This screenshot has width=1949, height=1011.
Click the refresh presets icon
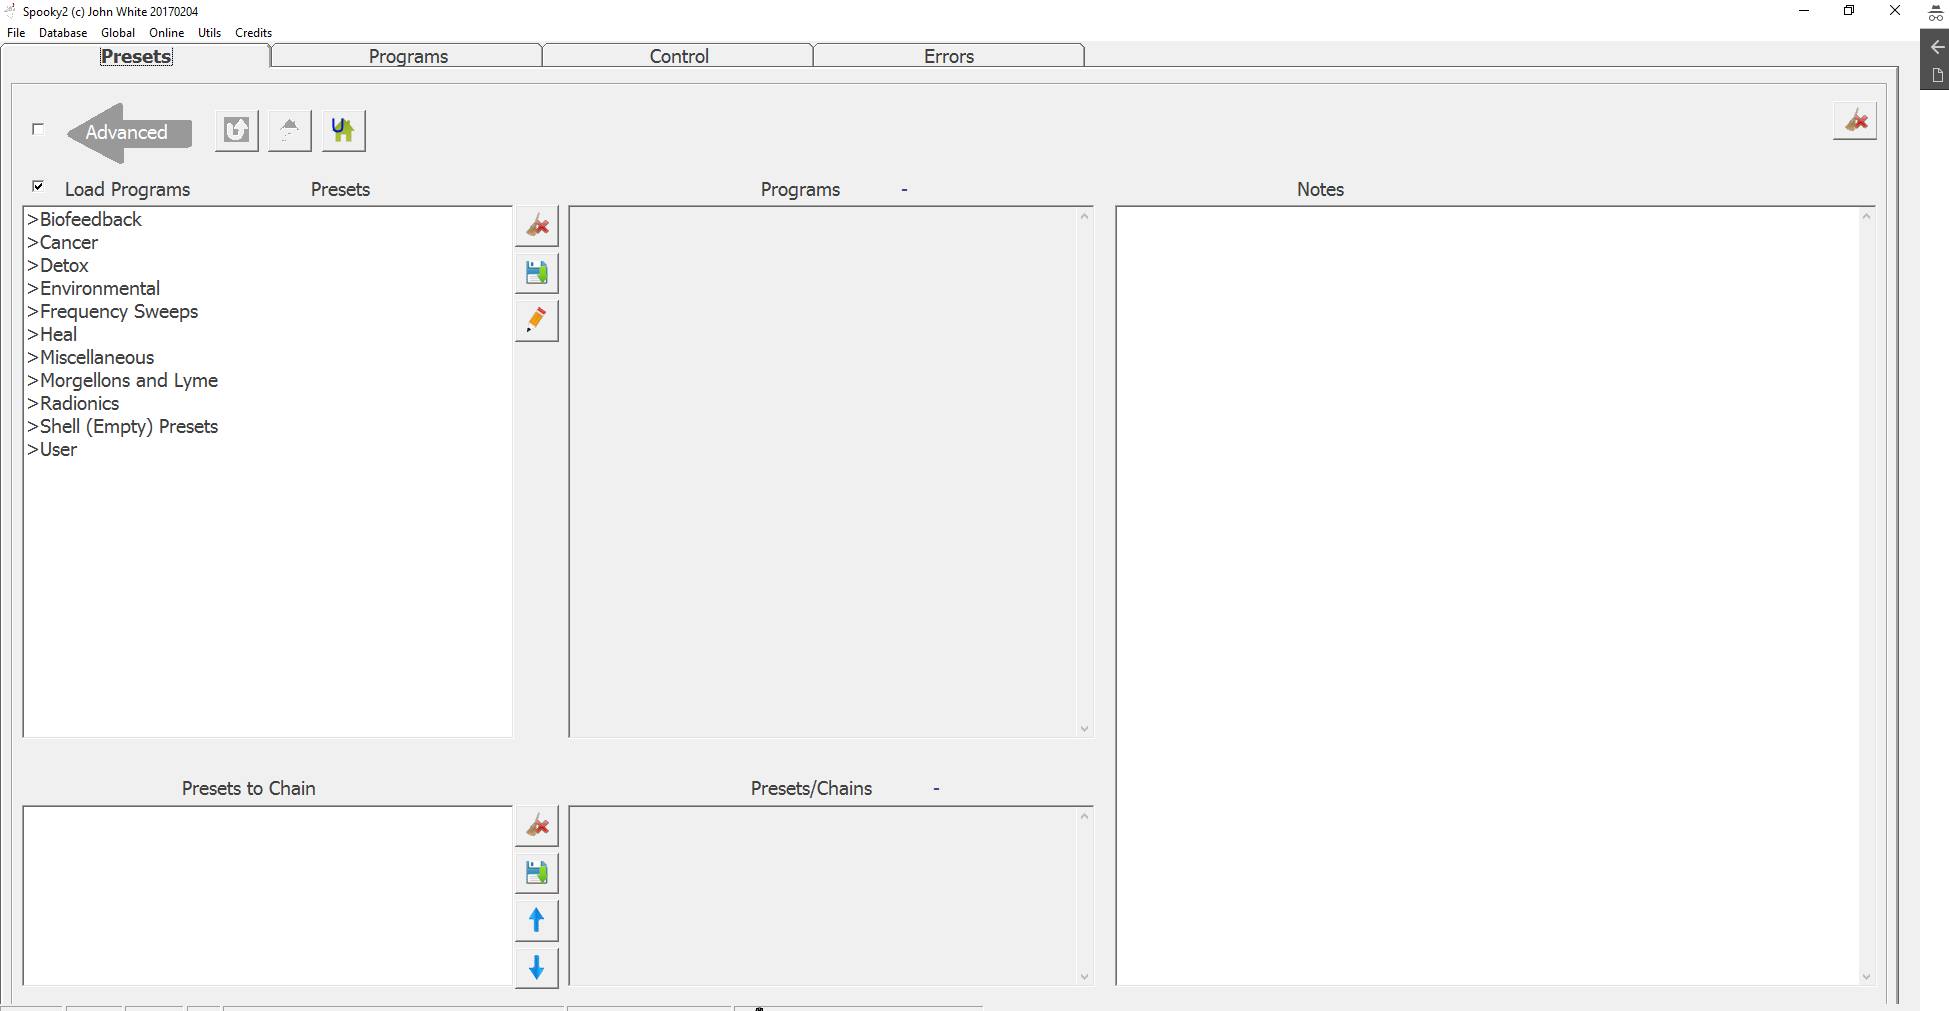coord(236,130)
